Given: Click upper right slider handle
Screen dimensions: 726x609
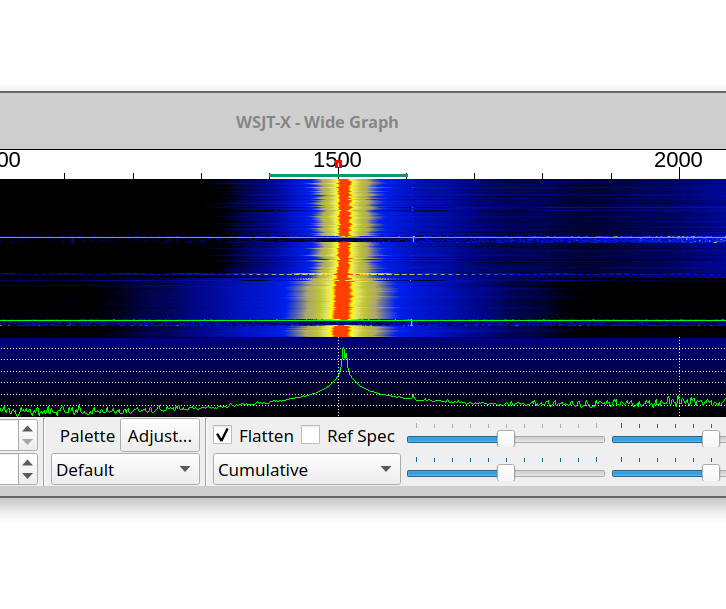Looking at the screenshot, I should tap(711, 439).
